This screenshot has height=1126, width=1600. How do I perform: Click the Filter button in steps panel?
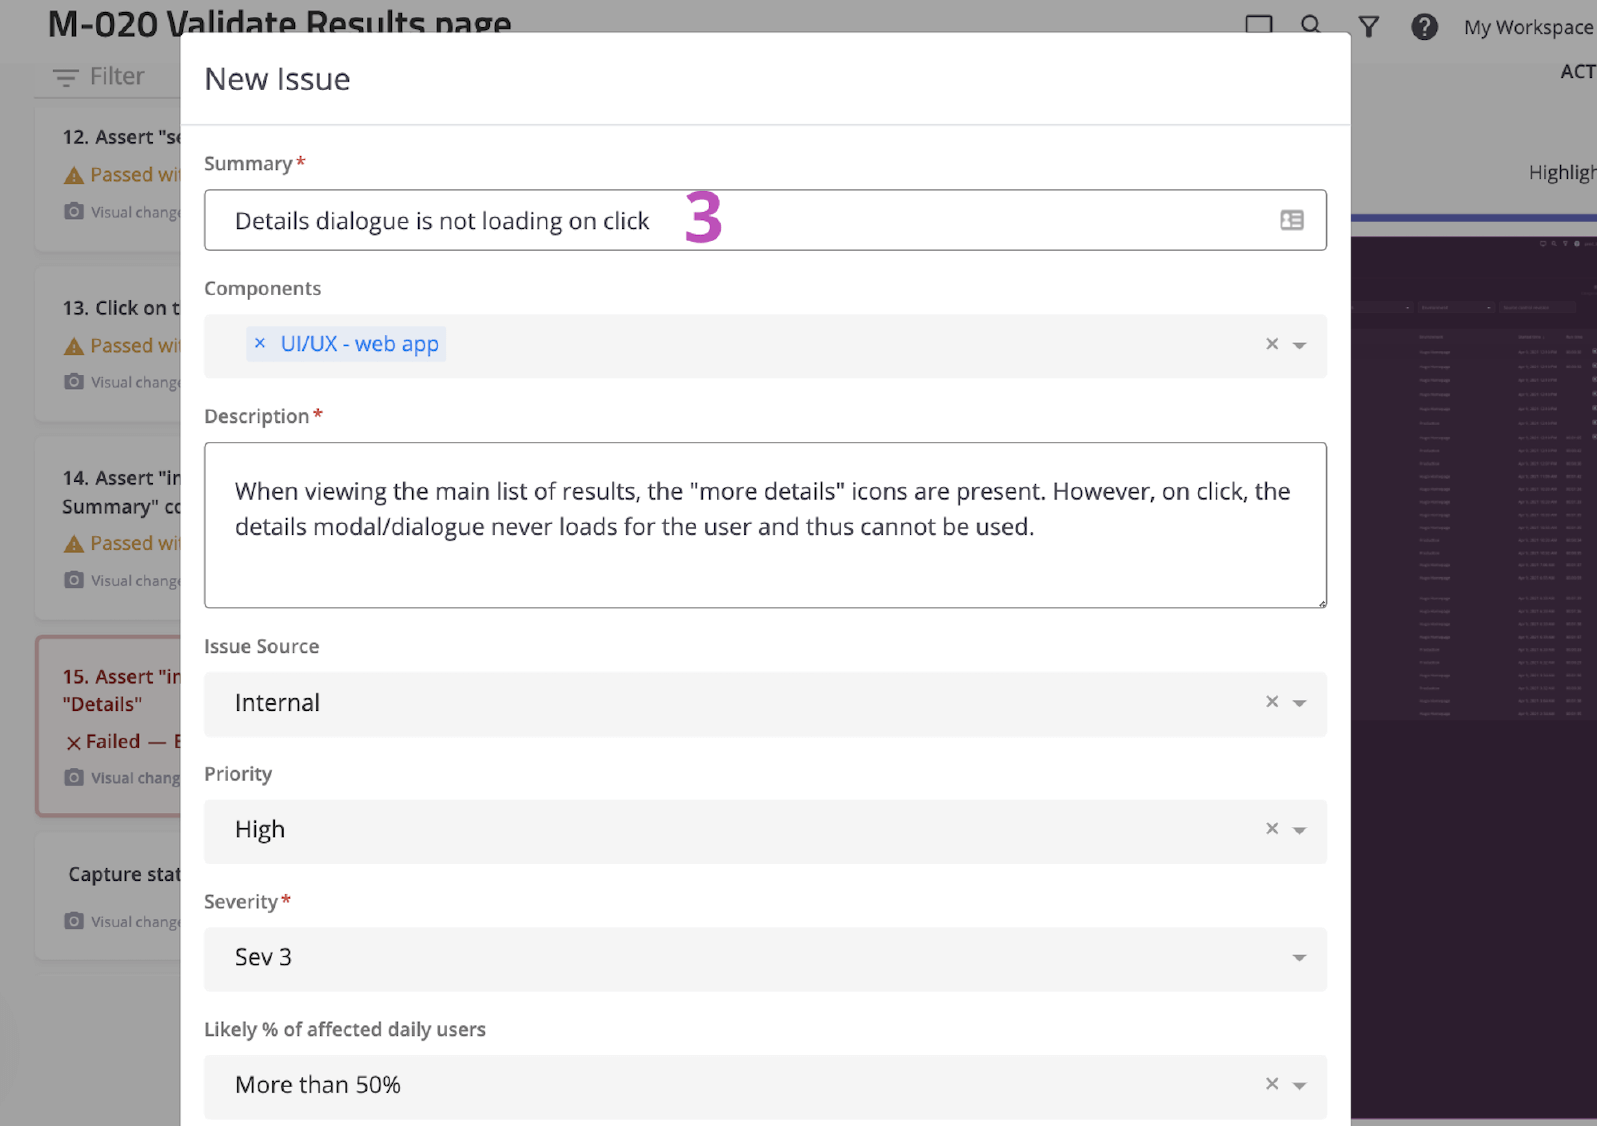(98, 77)
